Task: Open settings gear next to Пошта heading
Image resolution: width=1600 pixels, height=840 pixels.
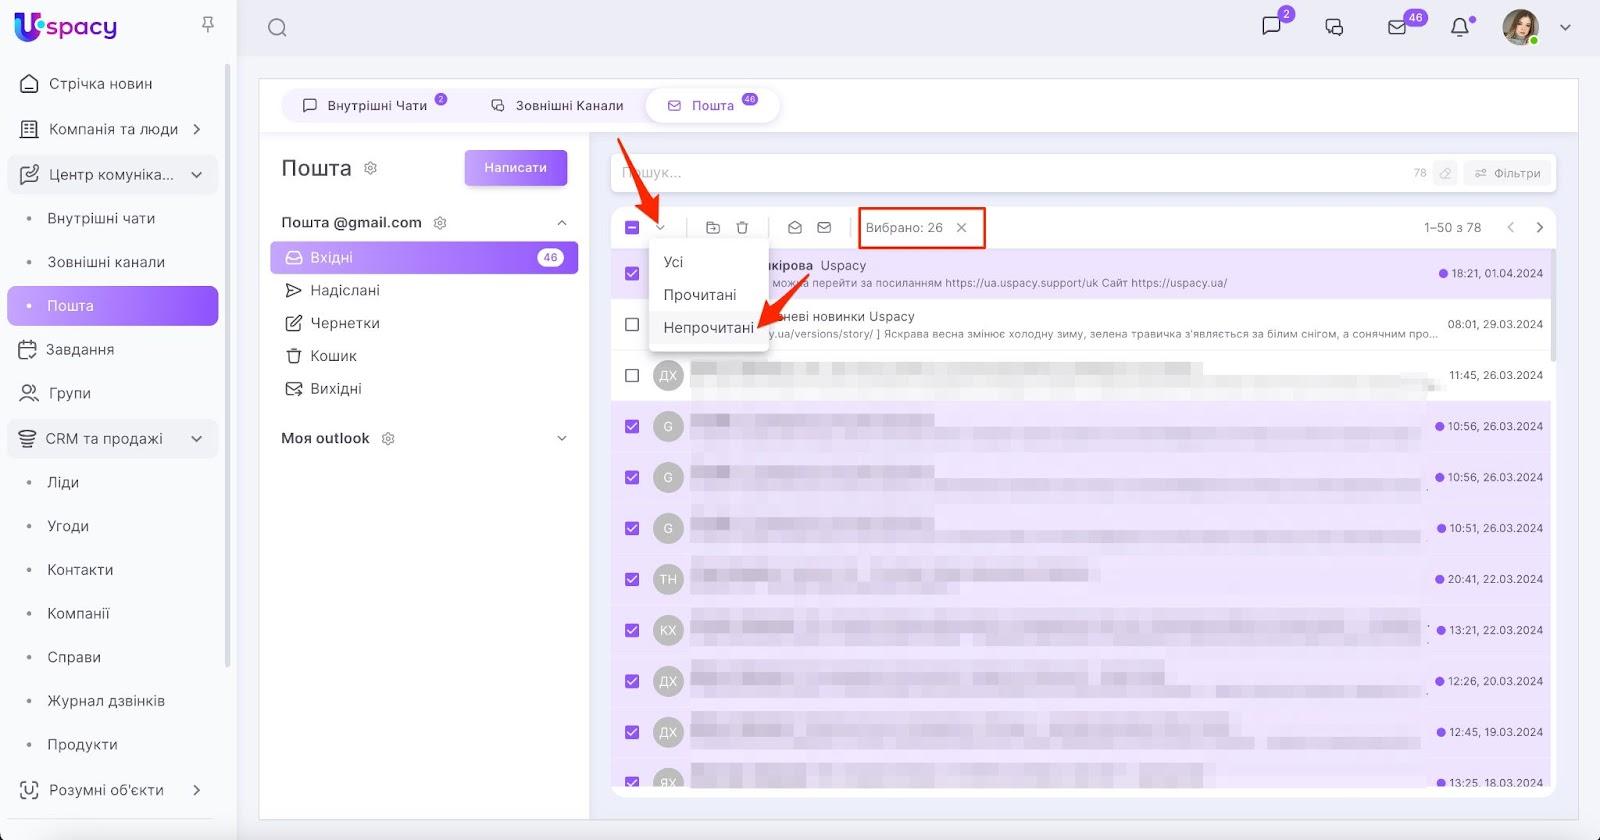Action: tap(370, 168)
